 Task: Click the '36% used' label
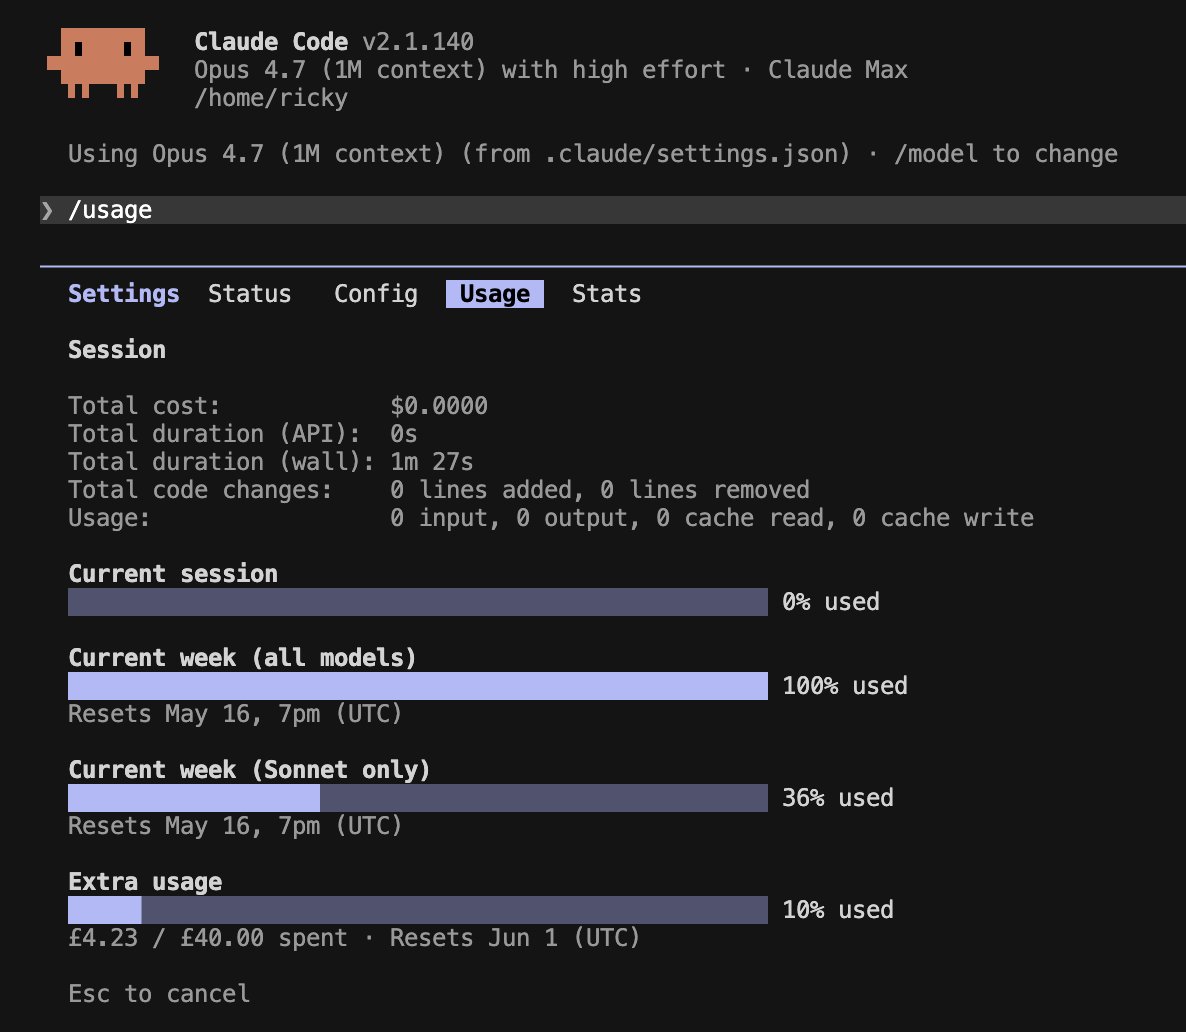pos(837,798)
